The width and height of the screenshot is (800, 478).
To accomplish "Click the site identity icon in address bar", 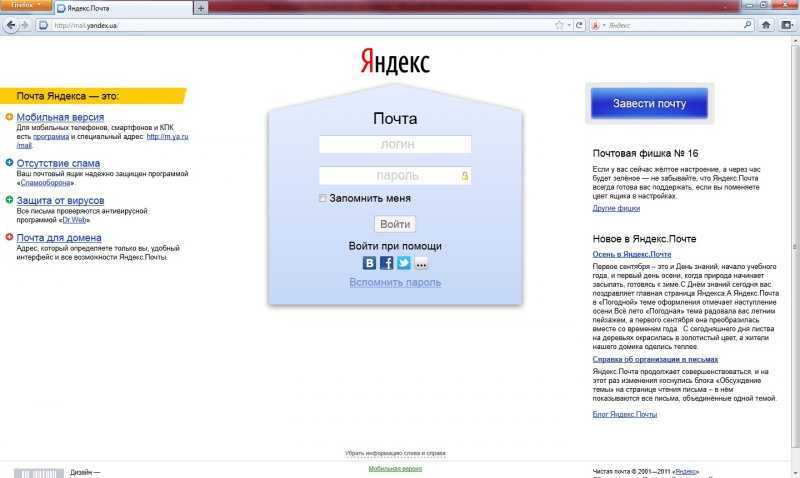I will coord(43,25).
